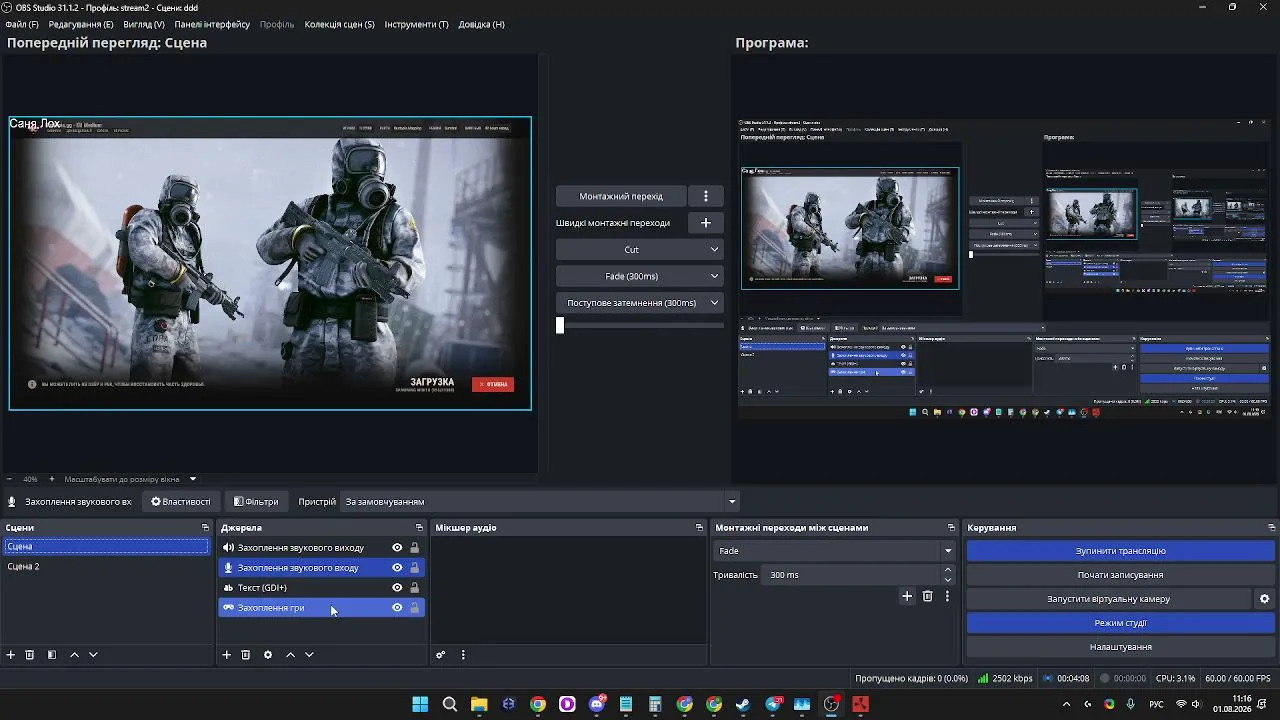
Task: Open the Fade (300ms) quick transition dropdown
Action: 640,276
